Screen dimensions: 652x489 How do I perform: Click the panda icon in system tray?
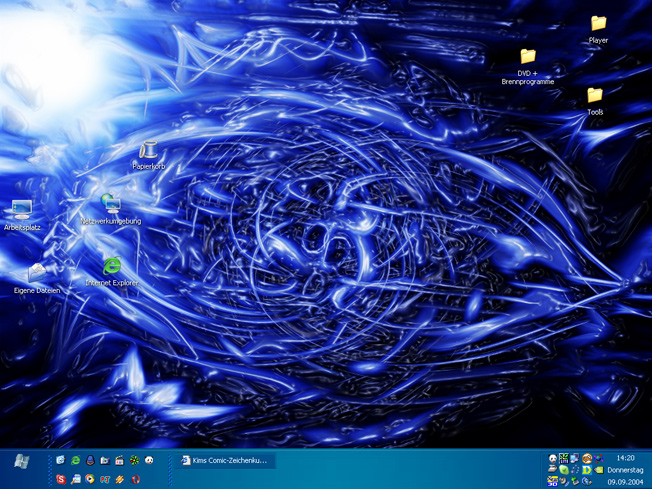point(552,458)
